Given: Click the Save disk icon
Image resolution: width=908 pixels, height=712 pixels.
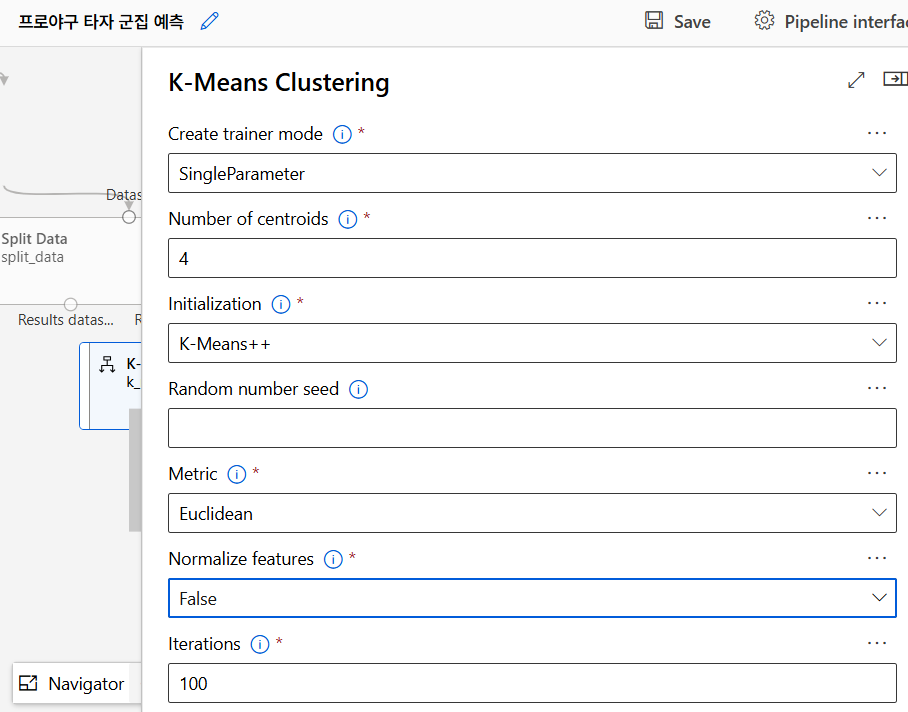Looking at the screenshot, I should [654, 21].
